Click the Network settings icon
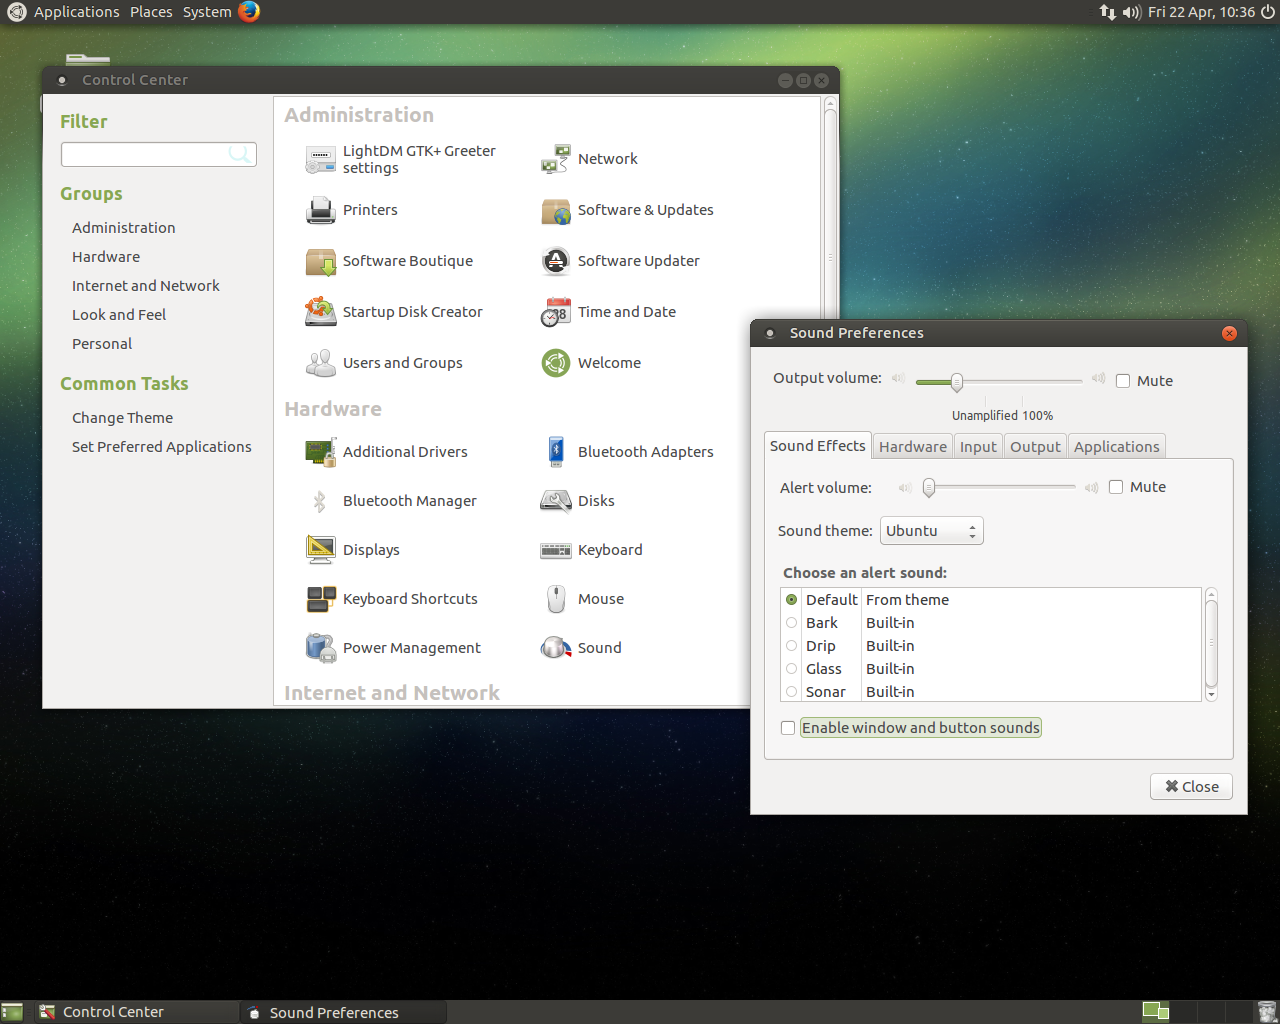Image resolution: width=1280 pixels, height=1024 pixels. pyautogui.click(x=556, y=159)
